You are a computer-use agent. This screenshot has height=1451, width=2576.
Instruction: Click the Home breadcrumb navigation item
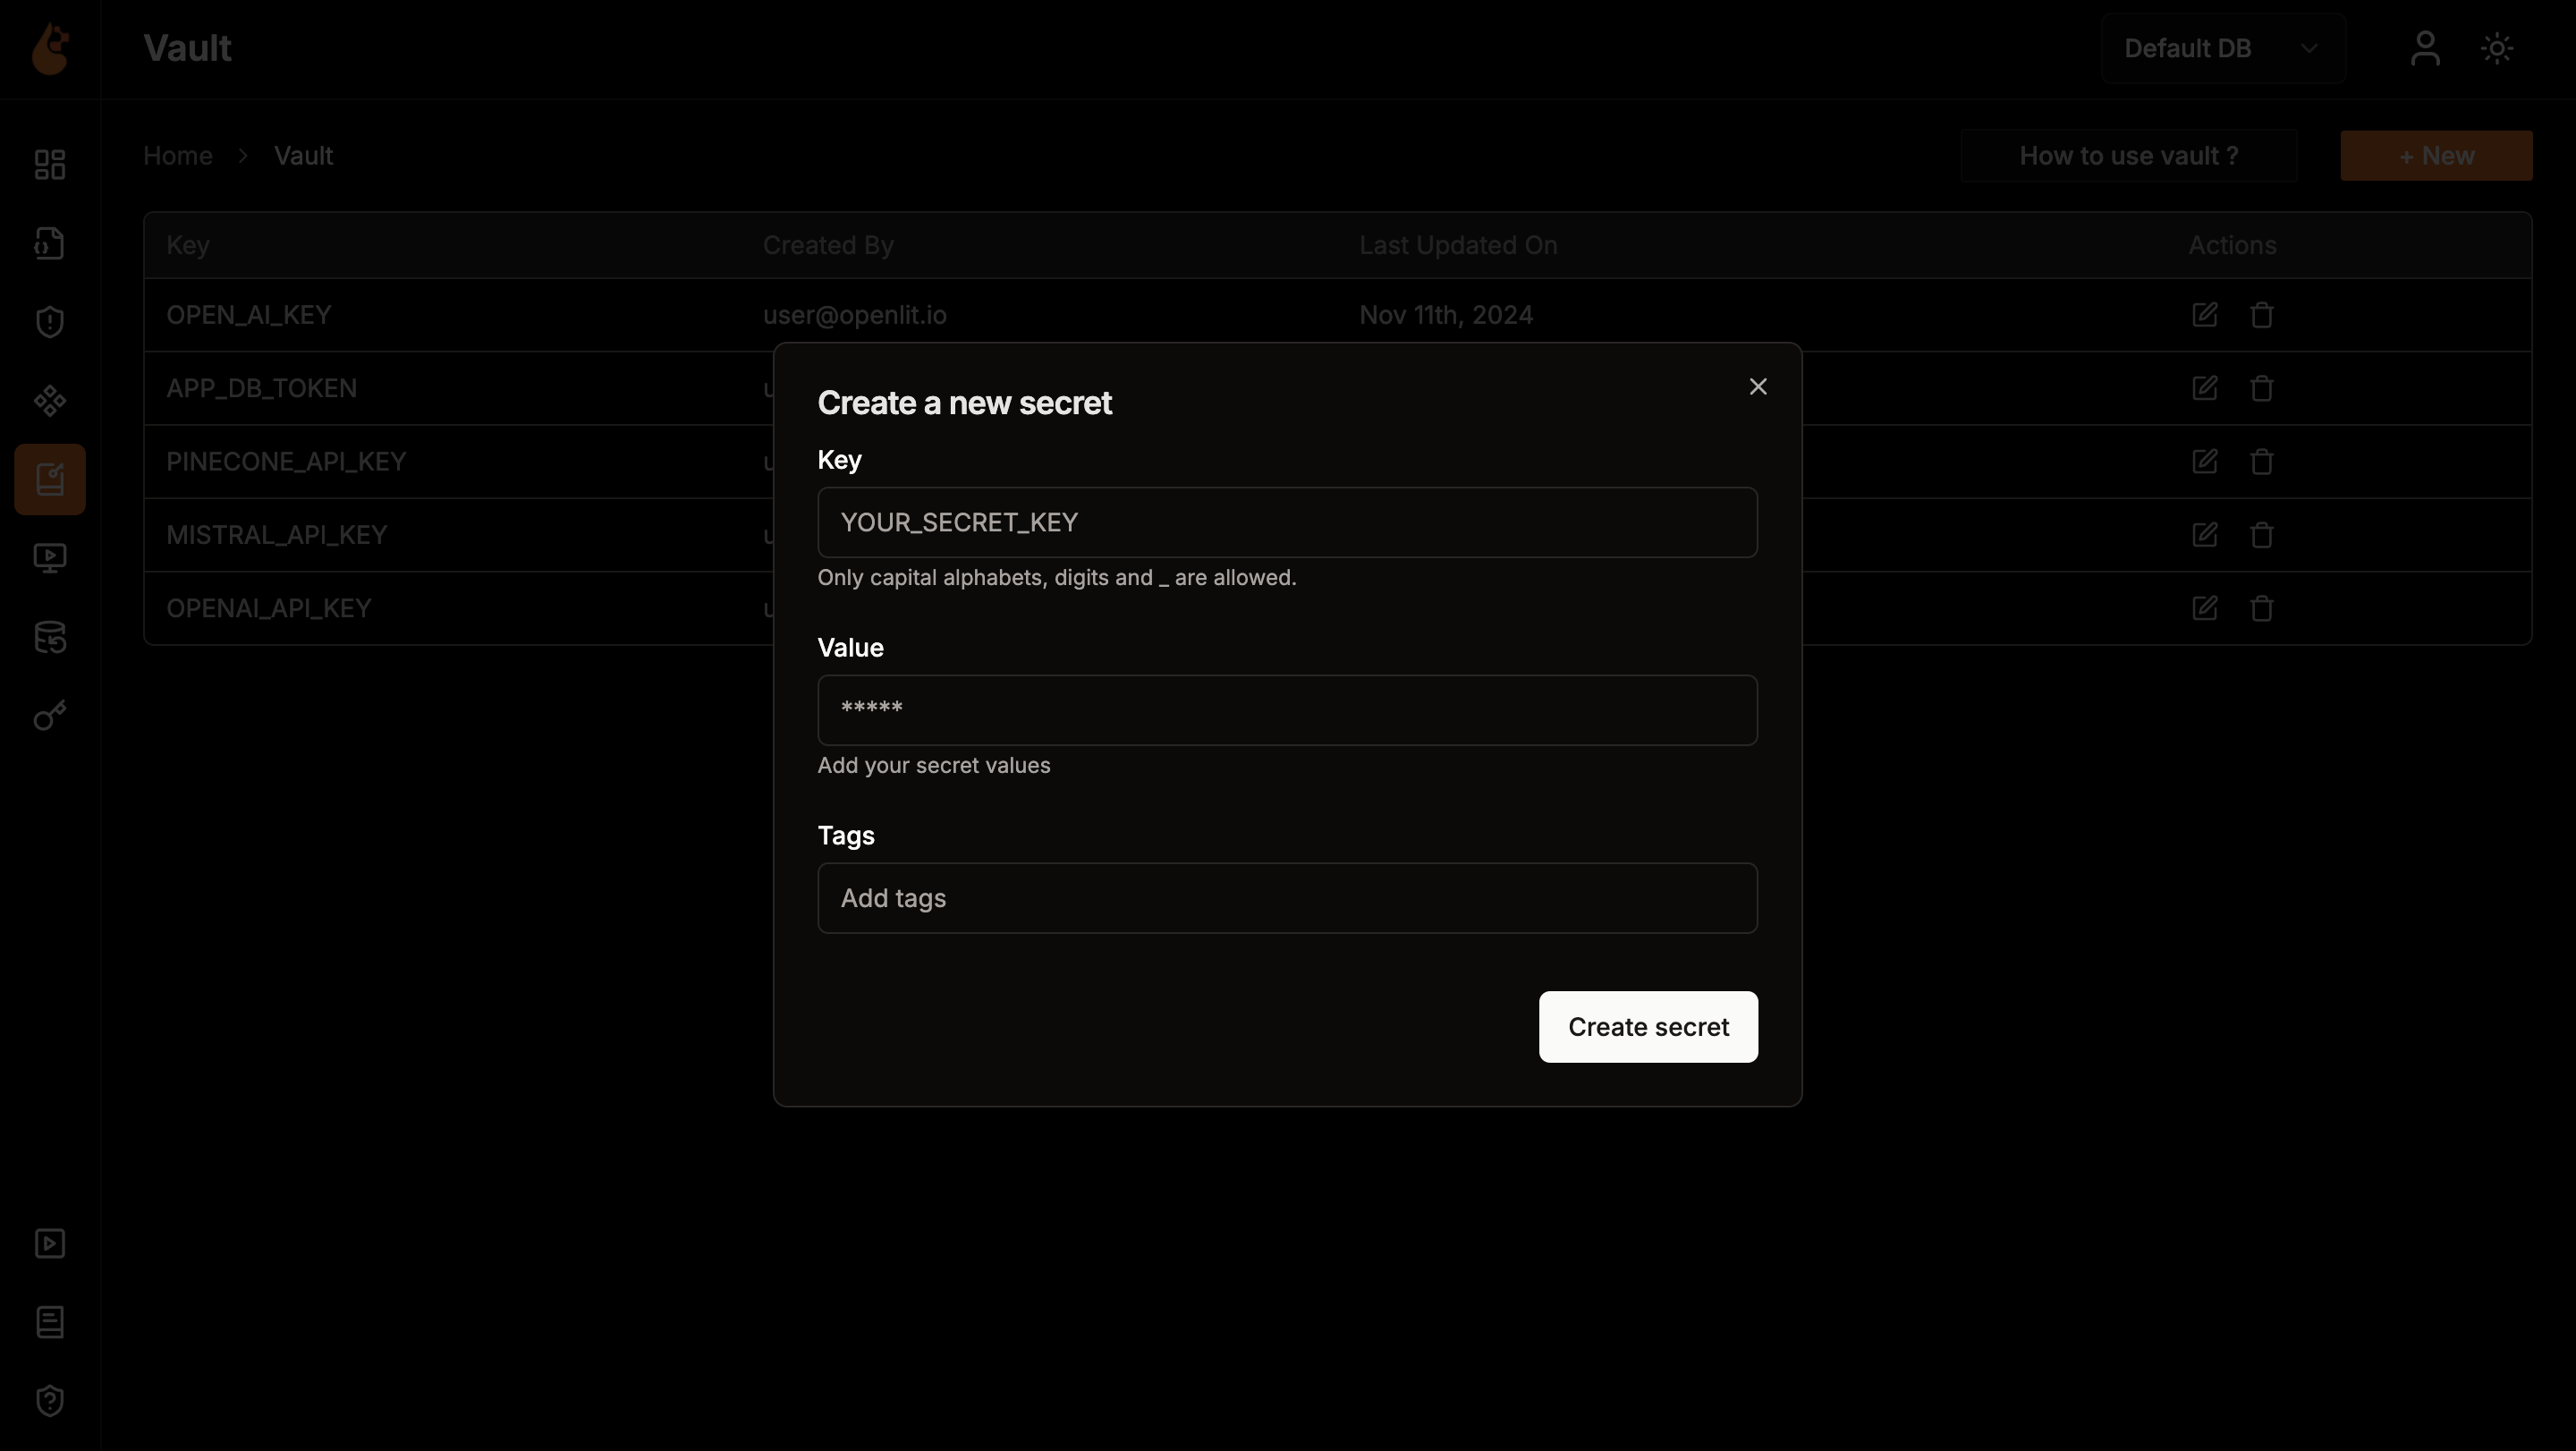tap(179, 154)
